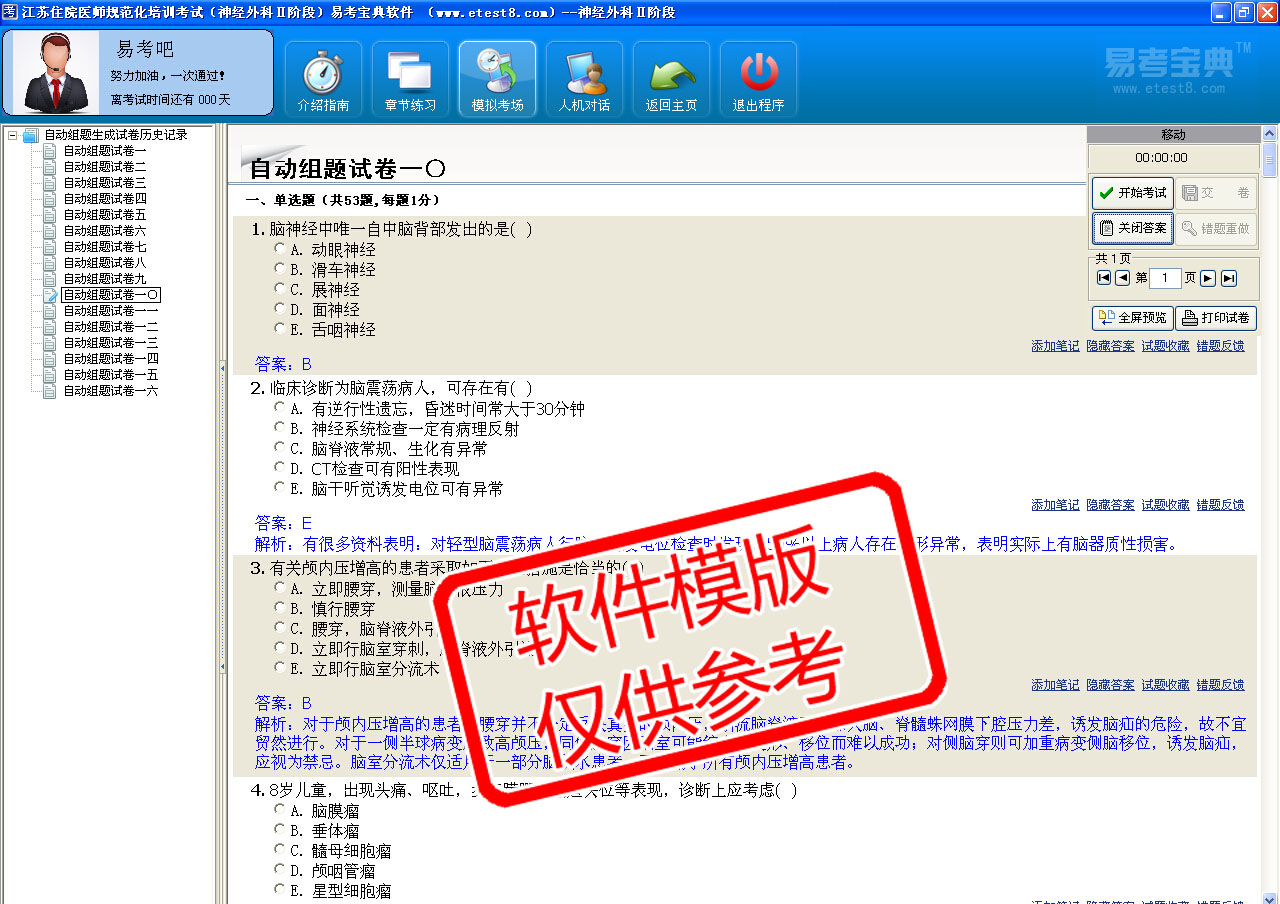Click 返回主页 return home icon
This screenshot has height=904, width=1280.
coord(671,80)
